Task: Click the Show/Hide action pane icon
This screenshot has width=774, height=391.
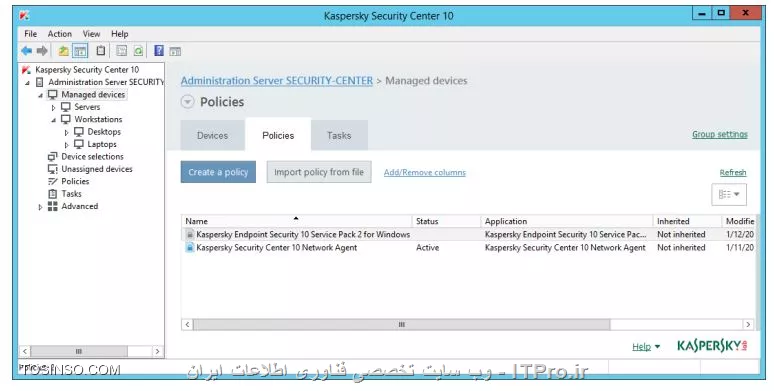Action: (175, 51)
